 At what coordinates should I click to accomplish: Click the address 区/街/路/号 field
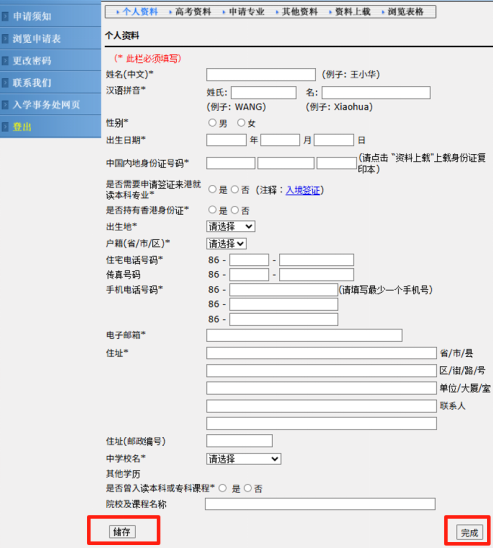pos(321,370)
